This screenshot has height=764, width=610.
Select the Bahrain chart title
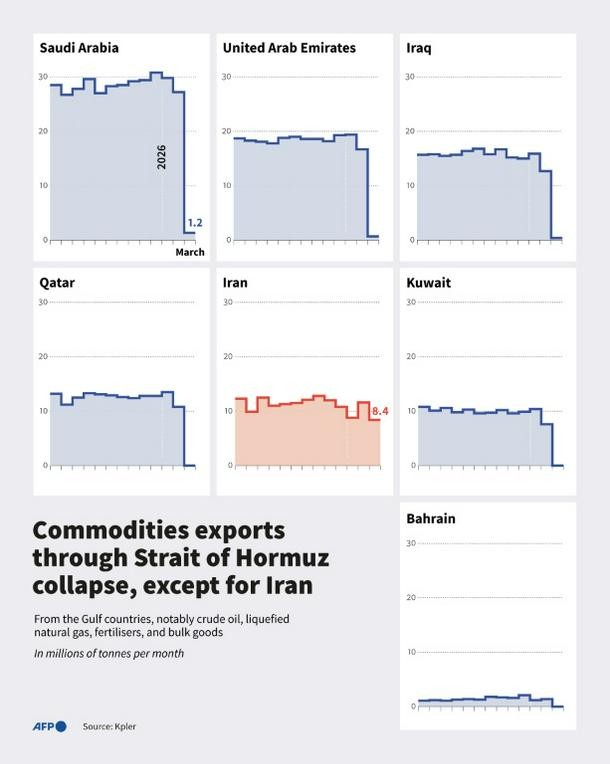coord(431,519)
